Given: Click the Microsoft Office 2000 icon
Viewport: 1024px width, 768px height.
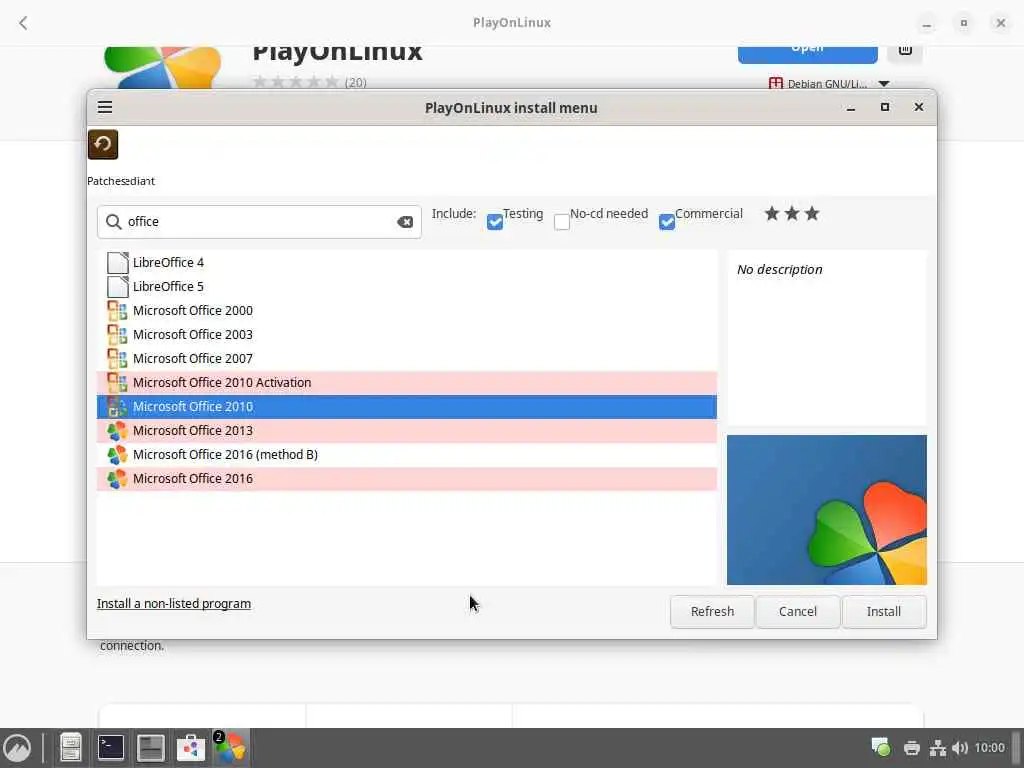Looking at the screenshot, I should click(117, 311).
